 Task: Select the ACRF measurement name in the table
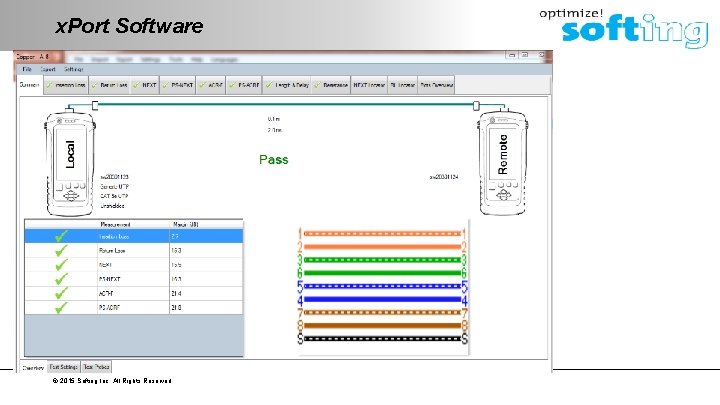(x=106, y=293)
